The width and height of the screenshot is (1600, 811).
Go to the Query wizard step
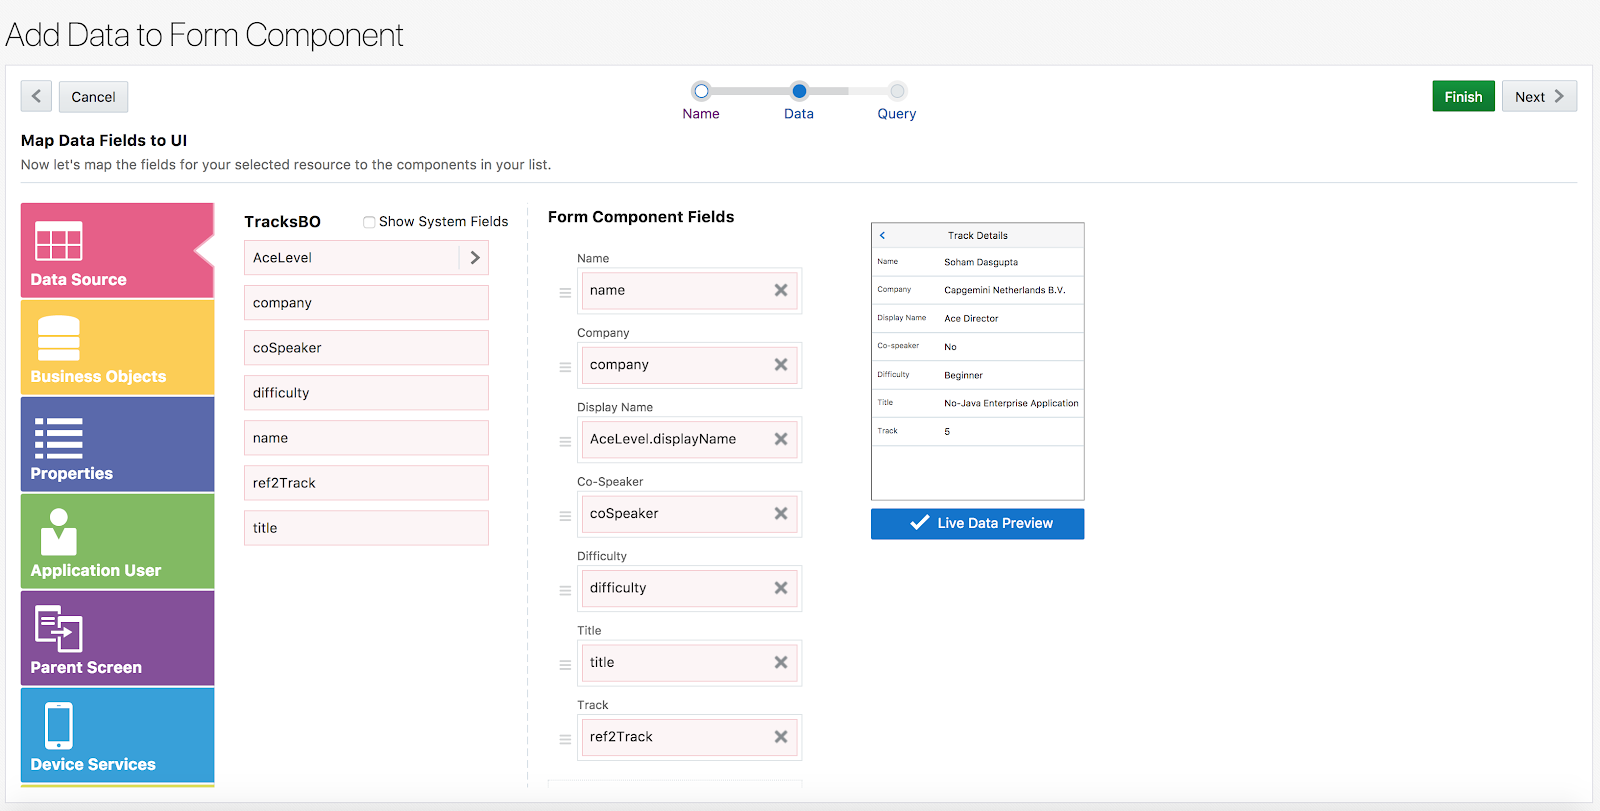coord(897,91)
